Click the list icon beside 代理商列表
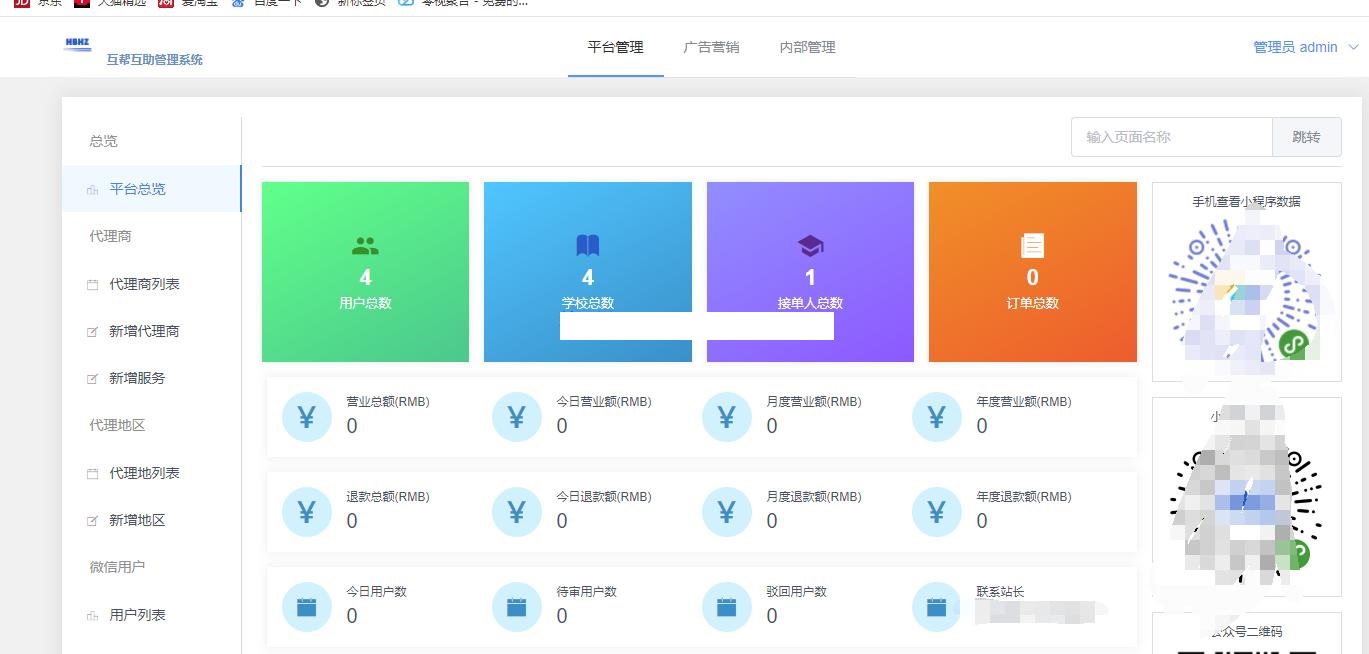This screenshot has width=1369, height=654. point(91,284)
